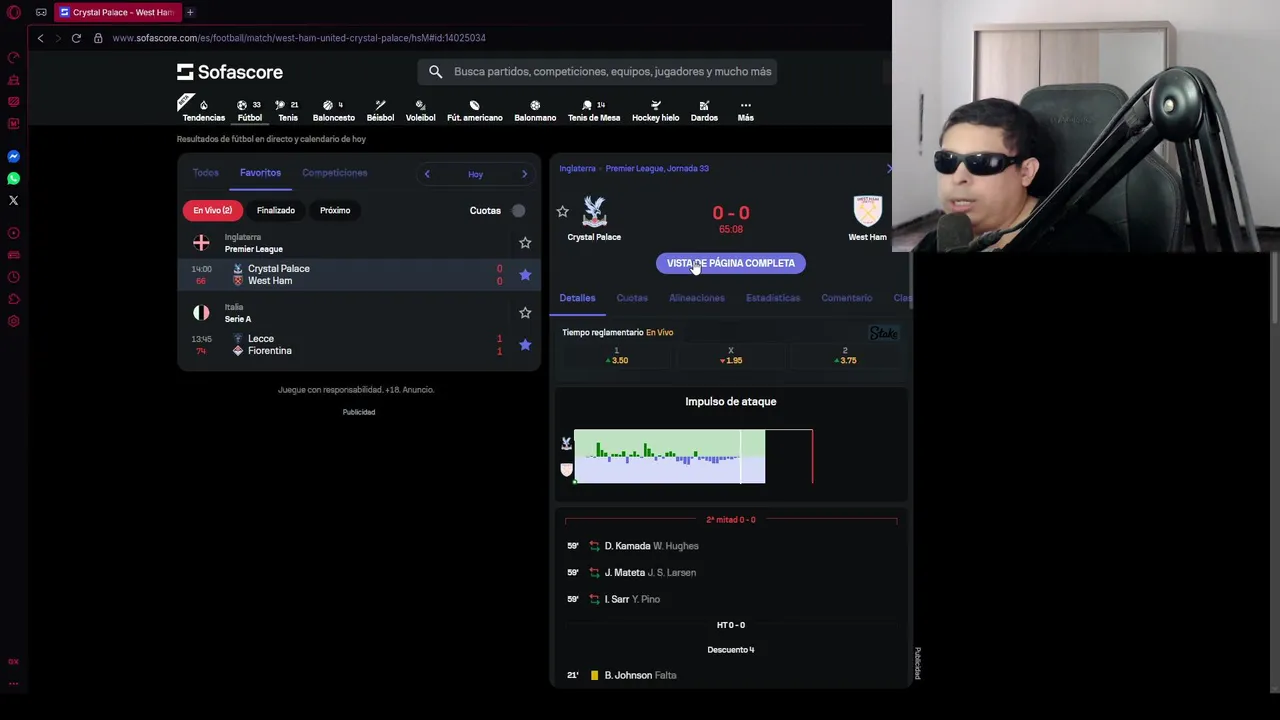Open the Tendencias sports category
Image resolution: width=1280 pixels, height=720 pixels.
click(203, 110)
